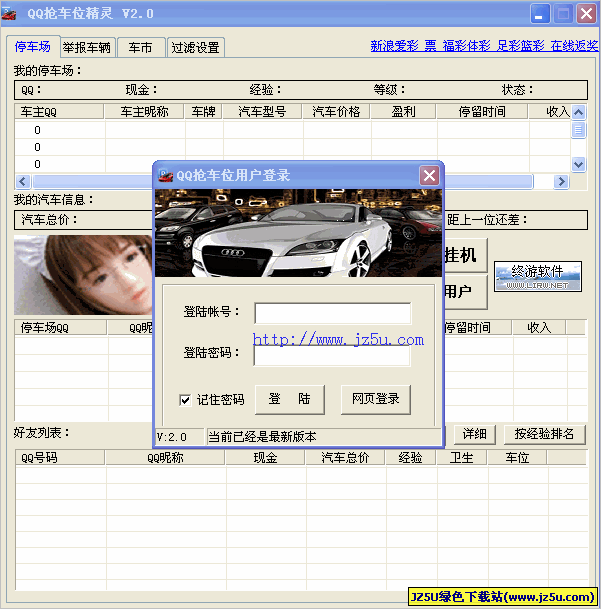Click the horizontal scroll right arrow

(561, 181)
